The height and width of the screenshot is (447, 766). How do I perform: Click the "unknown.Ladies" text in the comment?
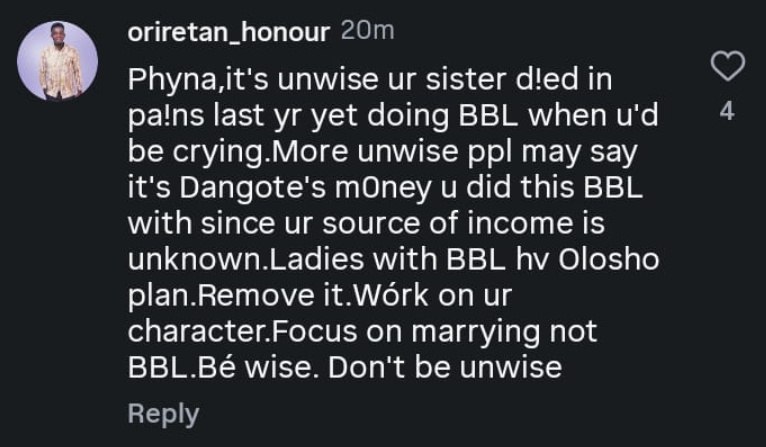tap(236, 261)
